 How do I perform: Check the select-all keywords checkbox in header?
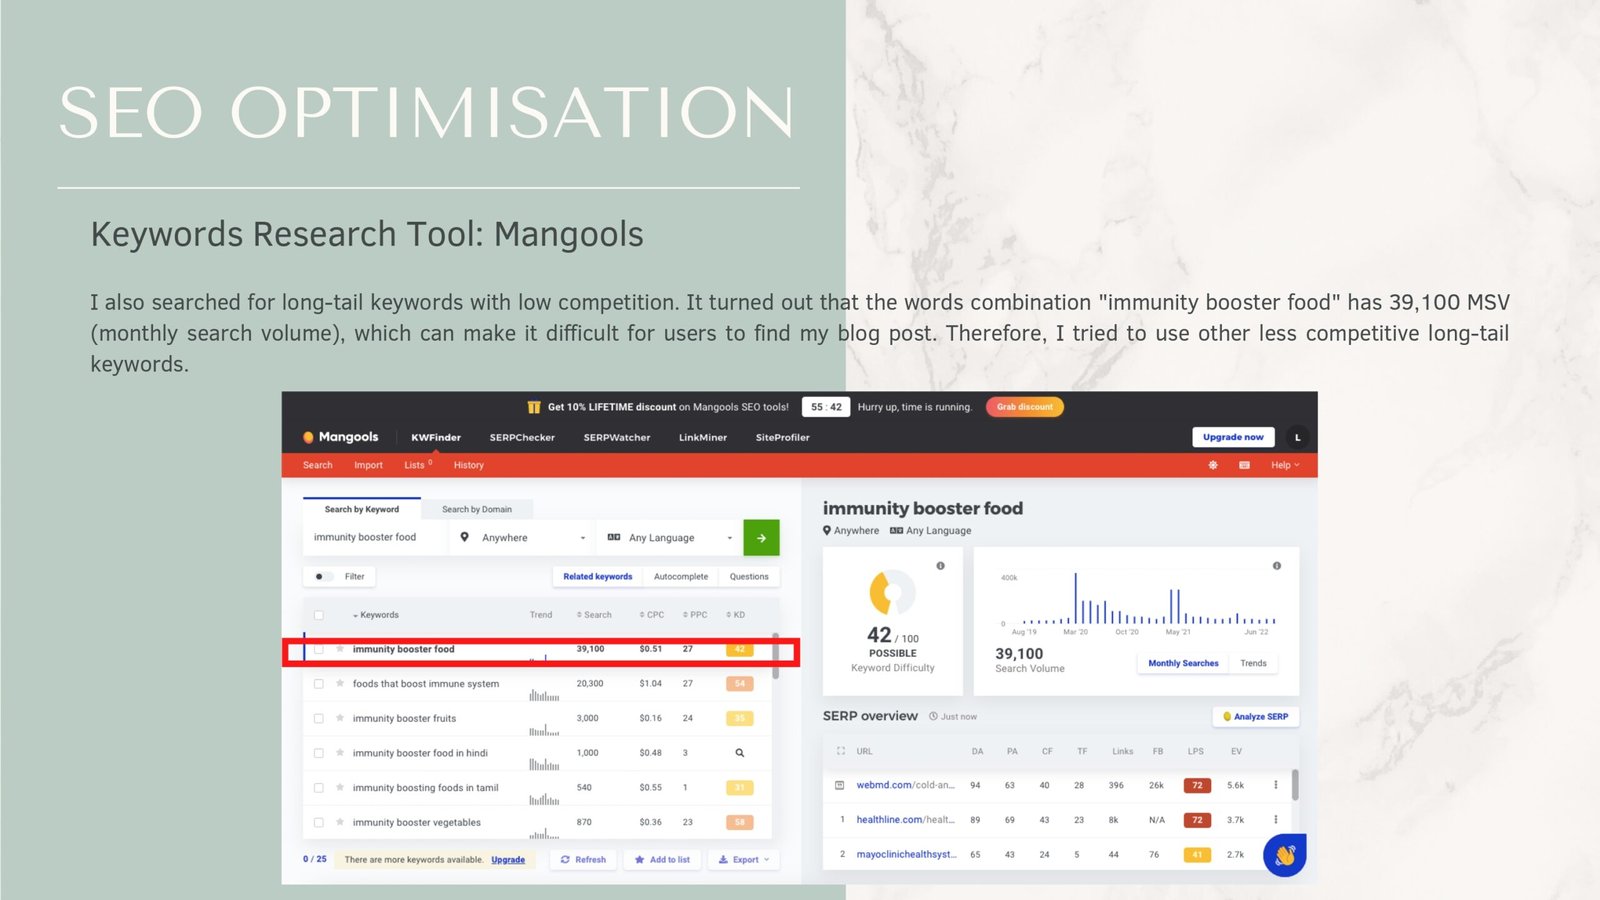pyautogui.click(x=319, y=615)
